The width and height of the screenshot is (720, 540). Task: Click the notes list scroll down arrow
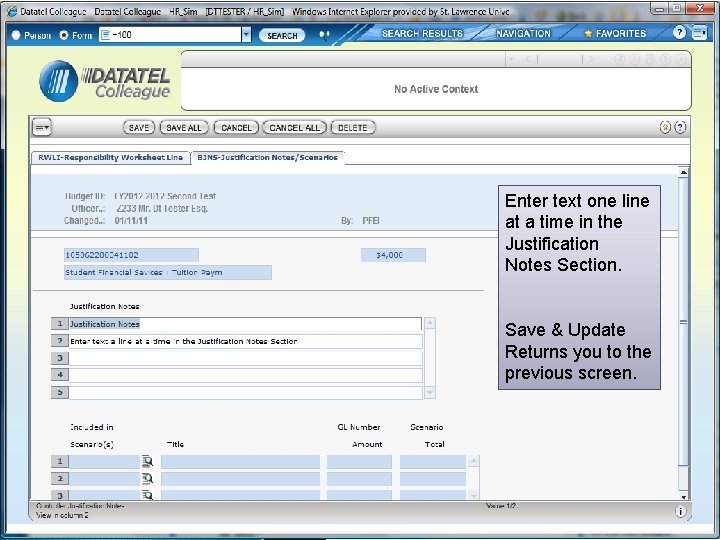click(430, 393)
